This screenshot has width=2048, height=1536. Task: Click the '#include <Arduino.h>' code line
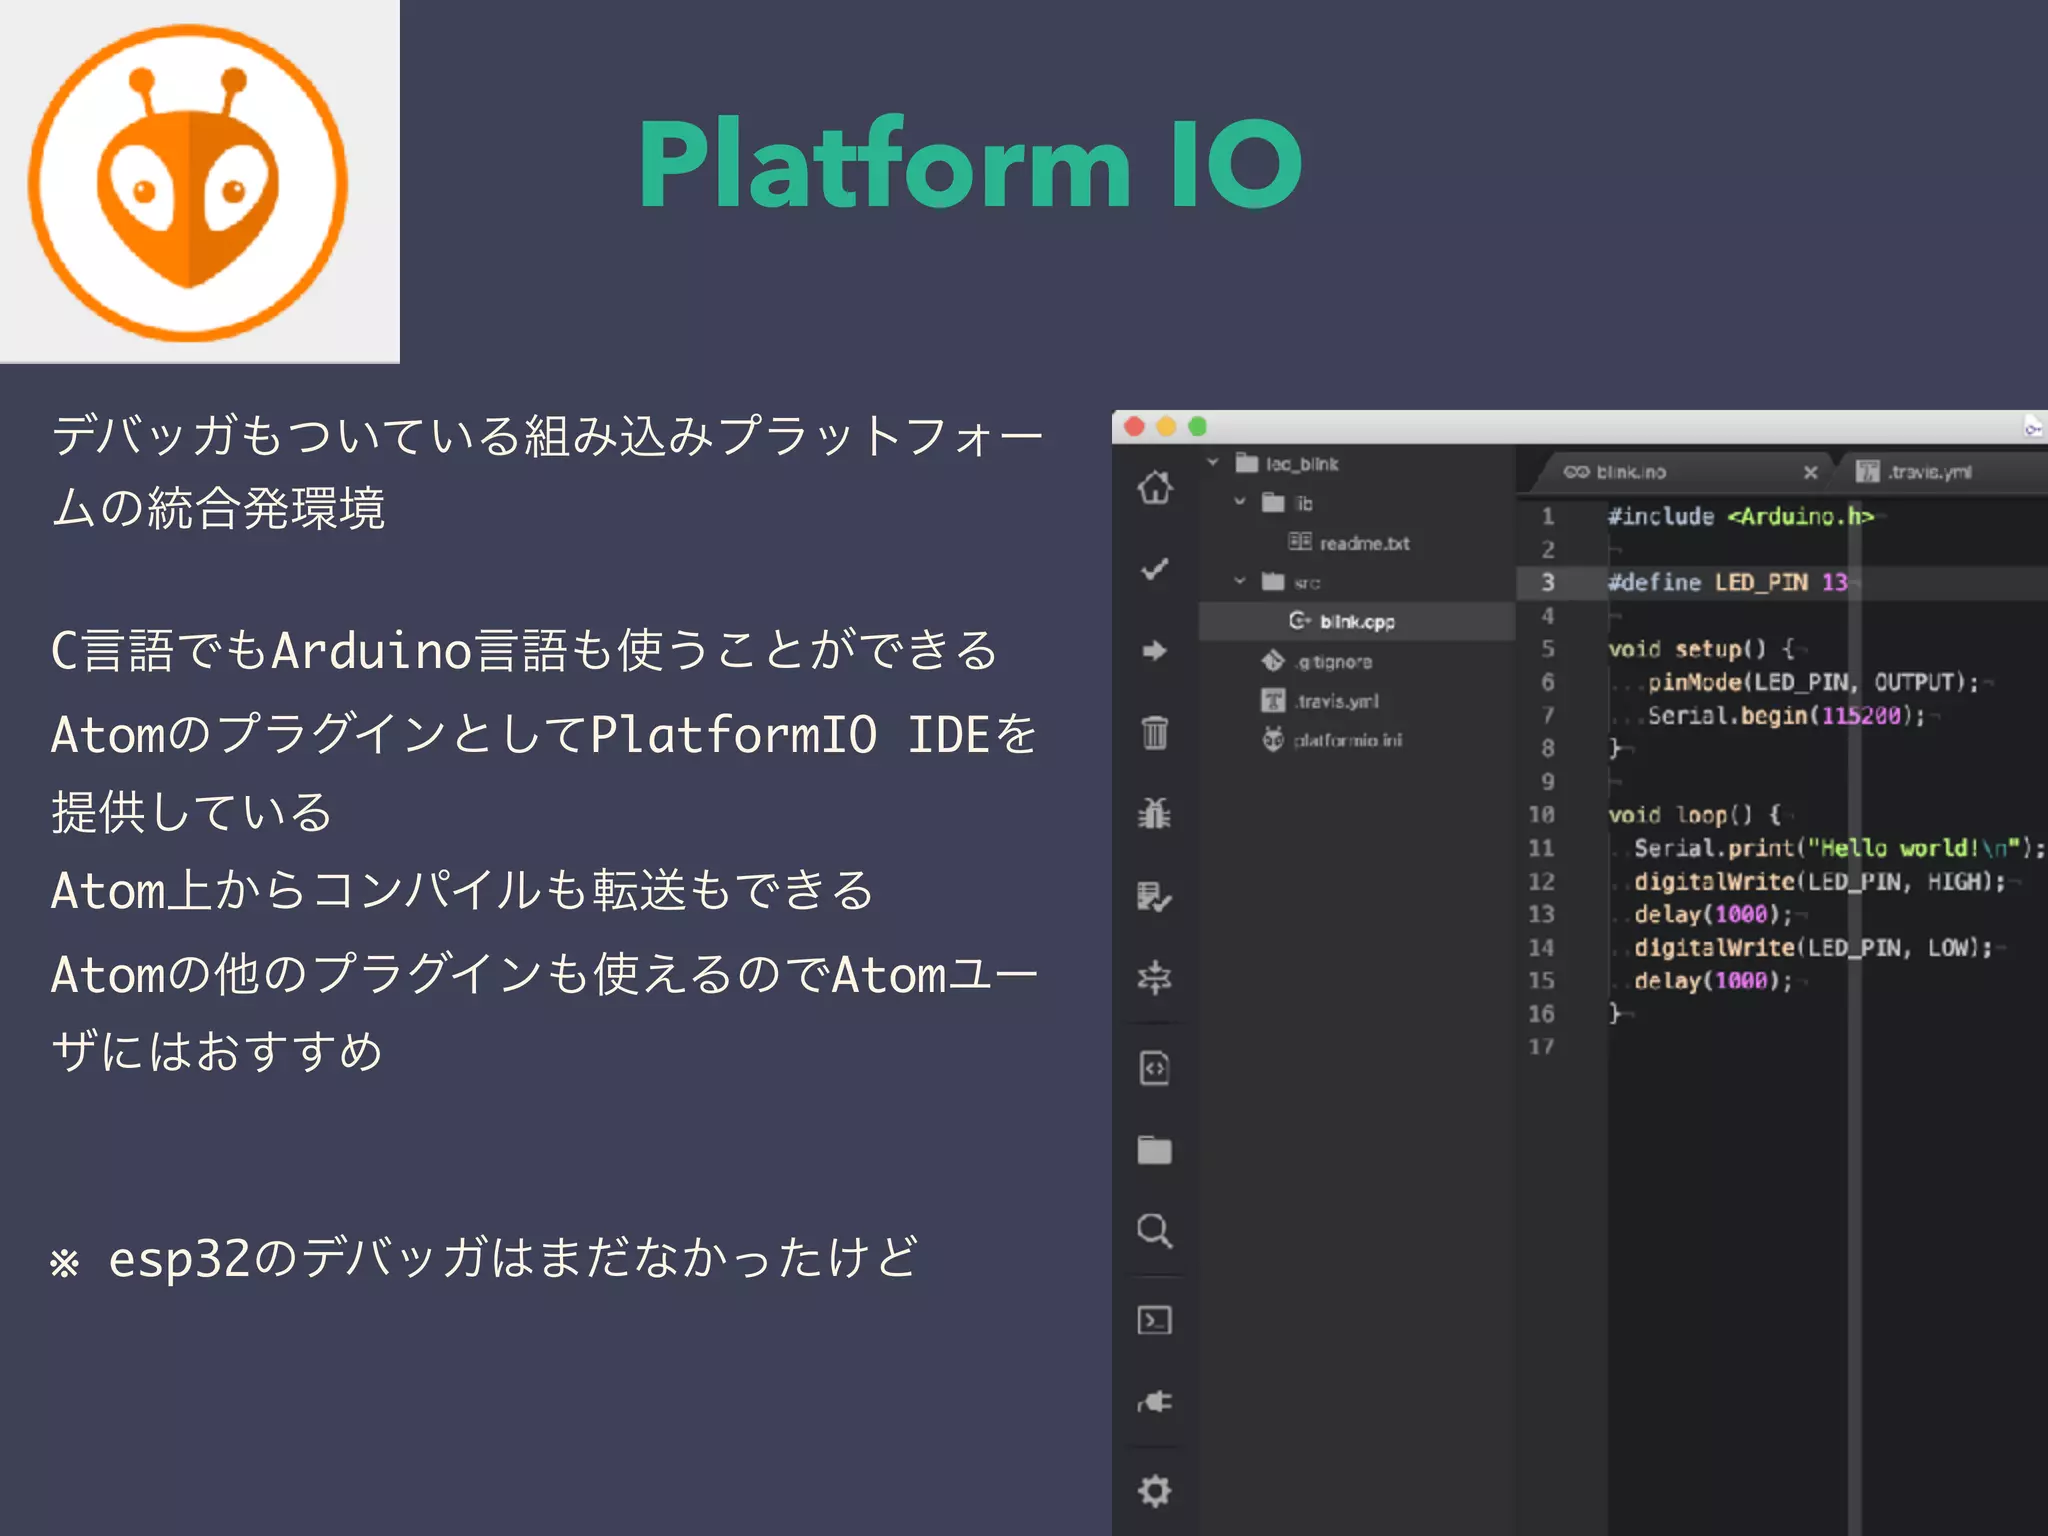click(1740, 516)
